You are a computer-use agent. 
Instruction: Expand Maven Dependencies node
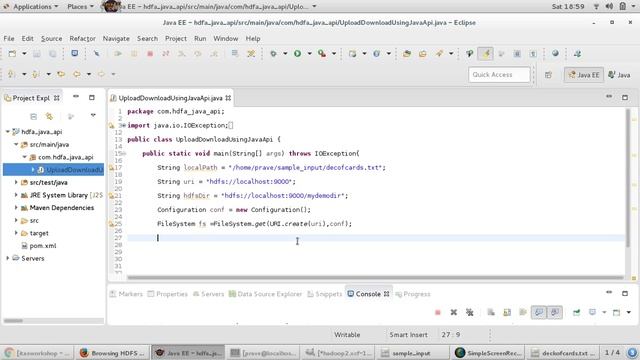tap(16, 208)
